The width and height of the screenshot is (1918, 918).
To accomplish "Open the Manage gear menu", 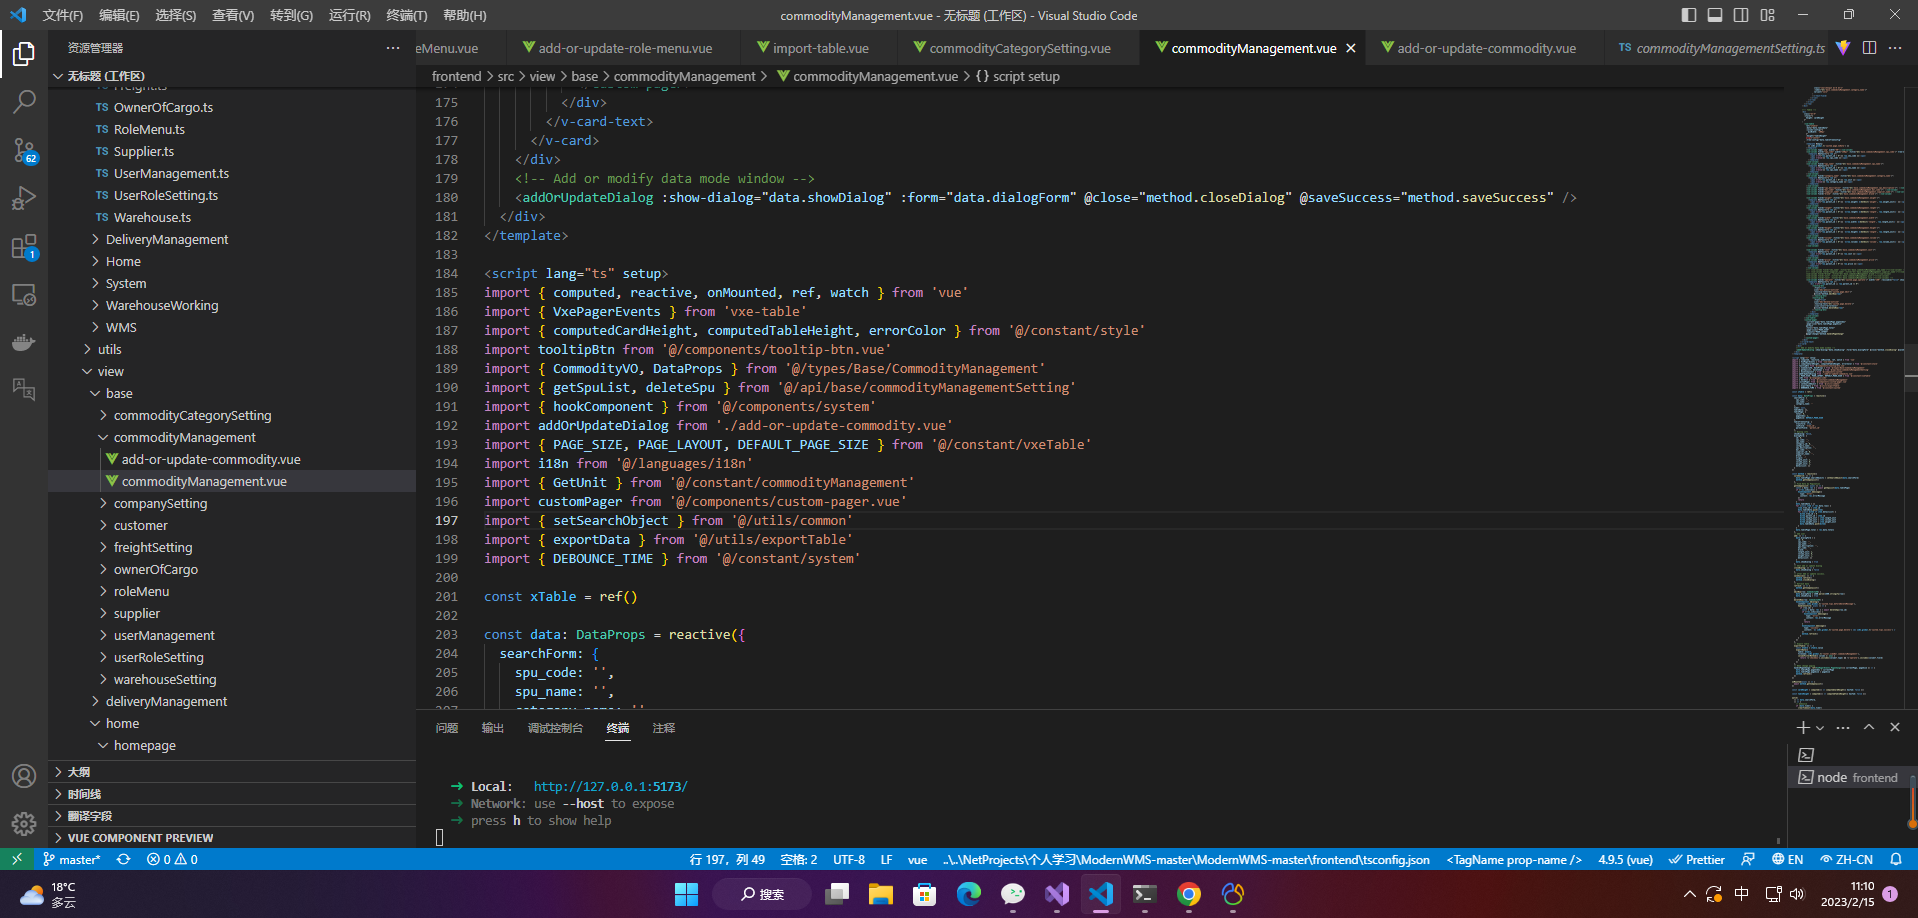I will pyautogui.click(x=24, y=823).
